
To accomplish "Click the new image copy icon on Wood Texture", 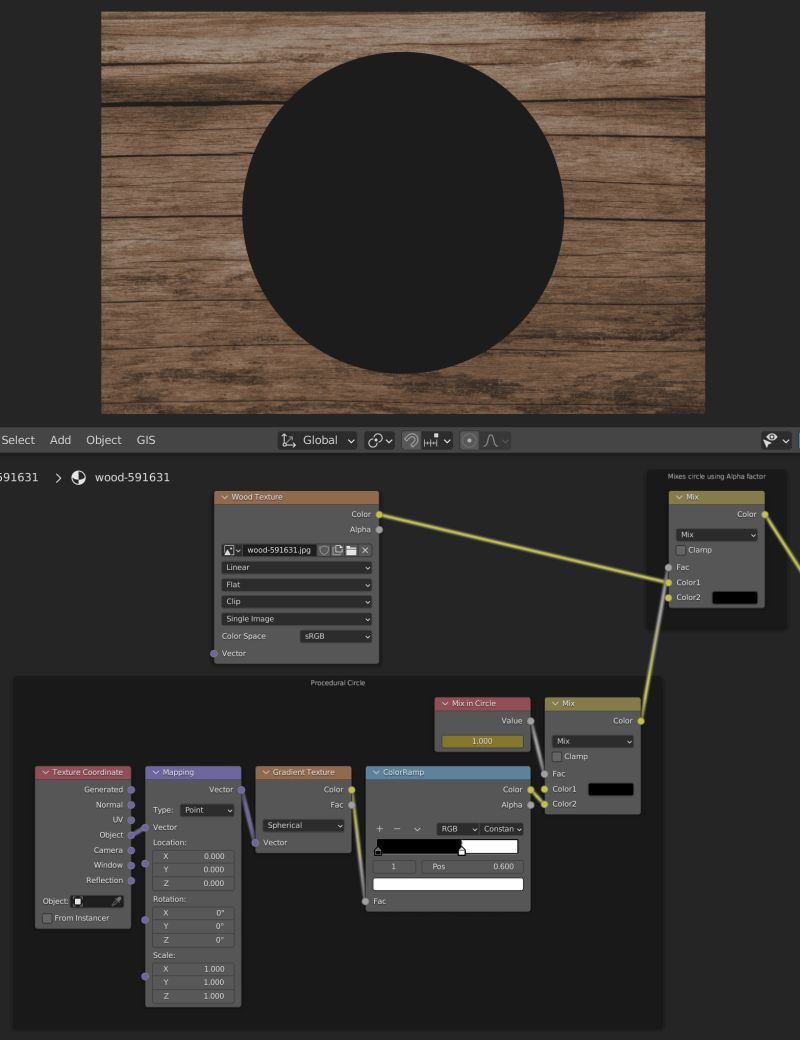I will click(338, 550).
